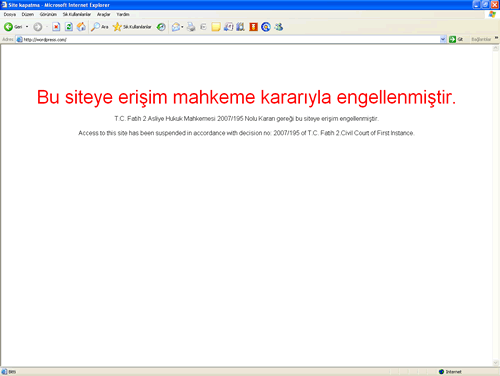500x376 pixels.
Task: Click the English 'Access to this site' sentence
Action: [x=246, y=133]
